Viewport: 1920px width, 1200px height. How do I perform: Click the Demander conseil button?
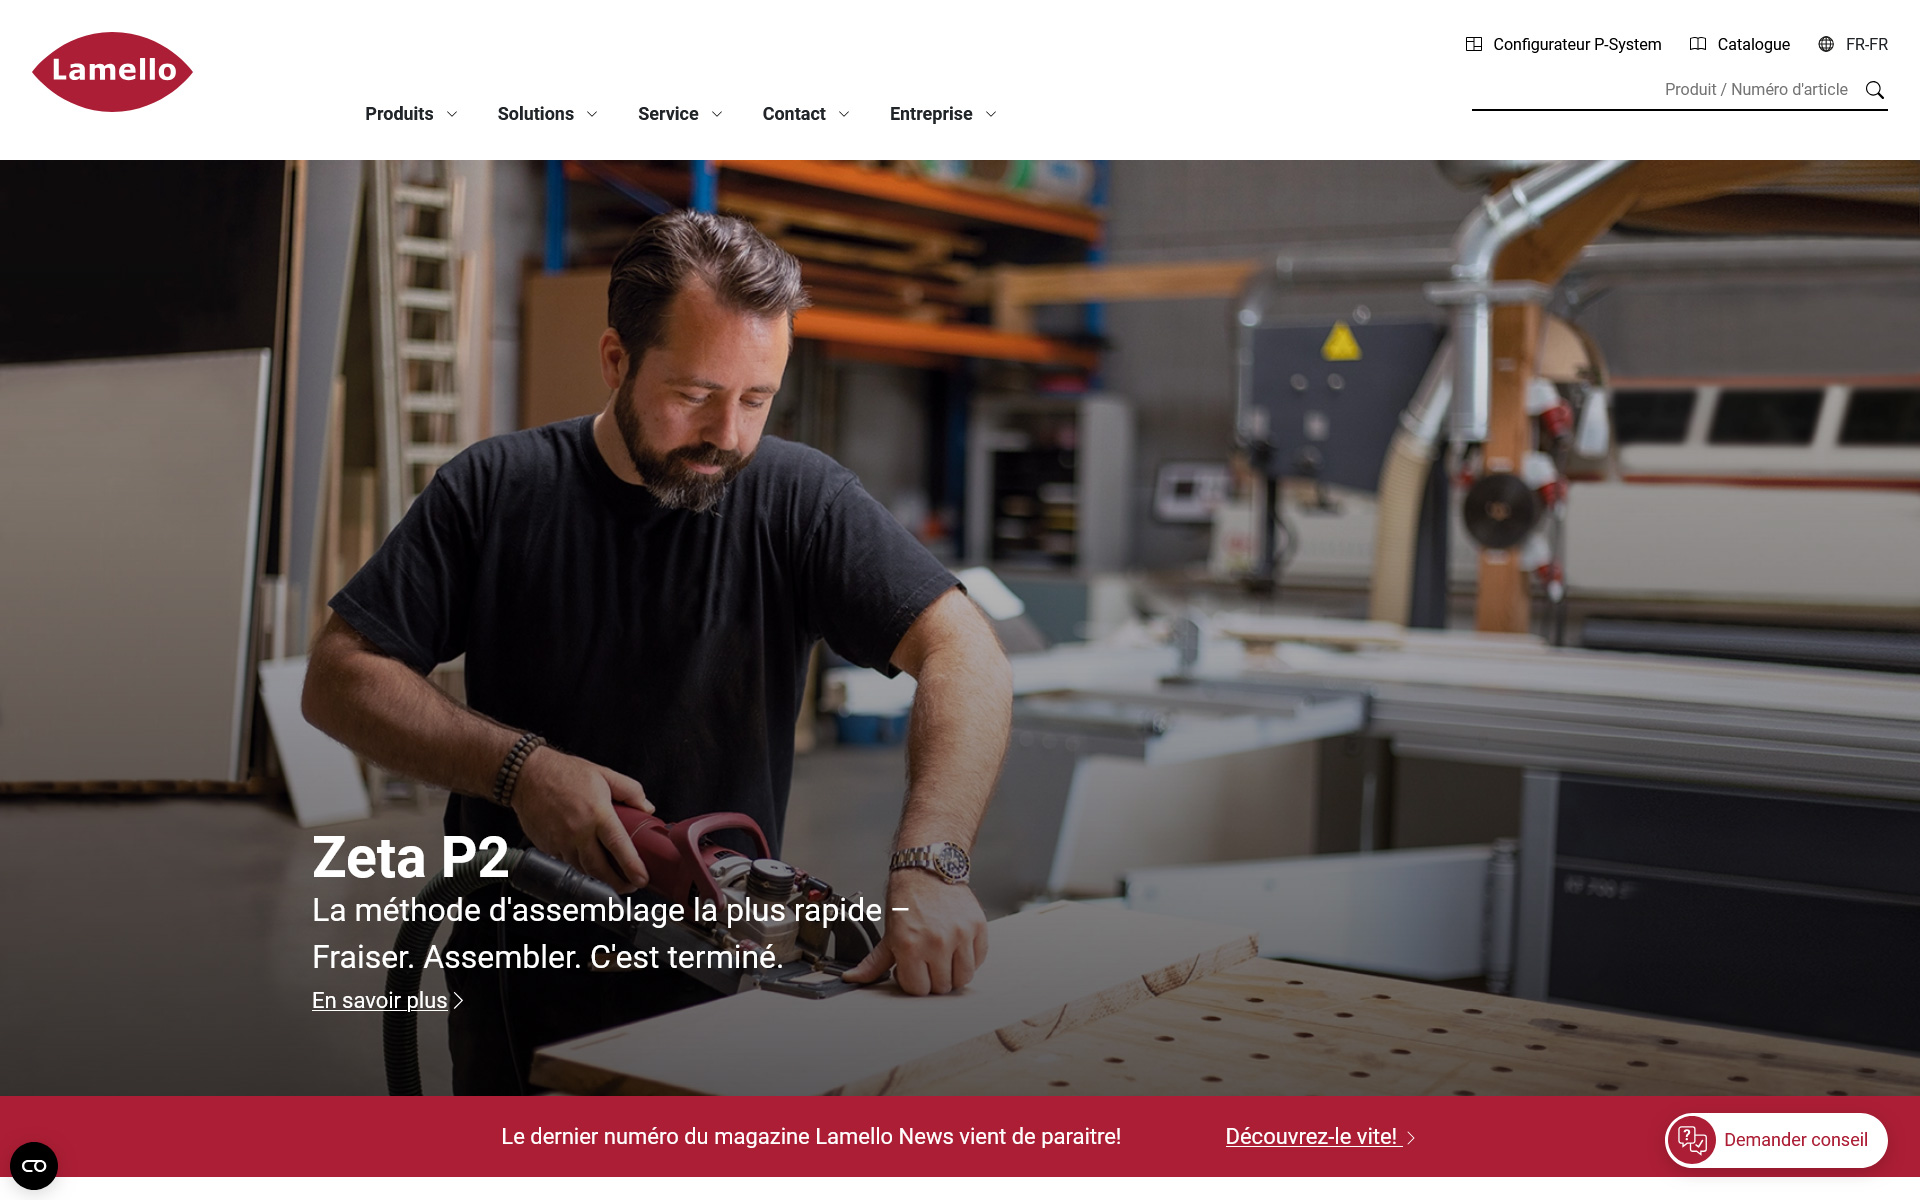1776,1140
